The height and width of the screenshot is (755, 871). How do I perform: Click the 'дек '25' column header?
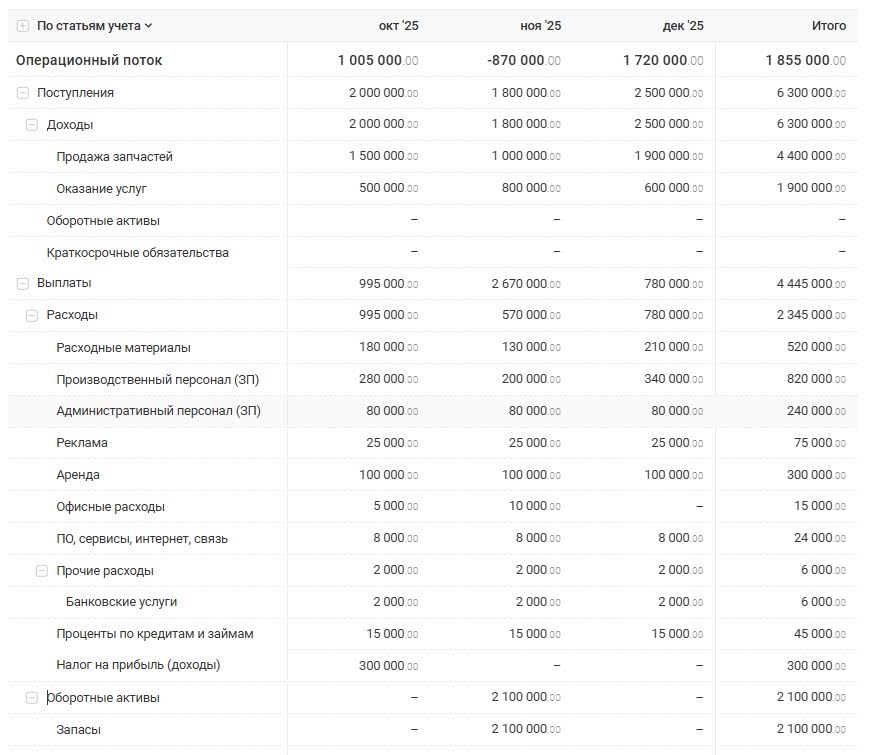coord(683,26)
